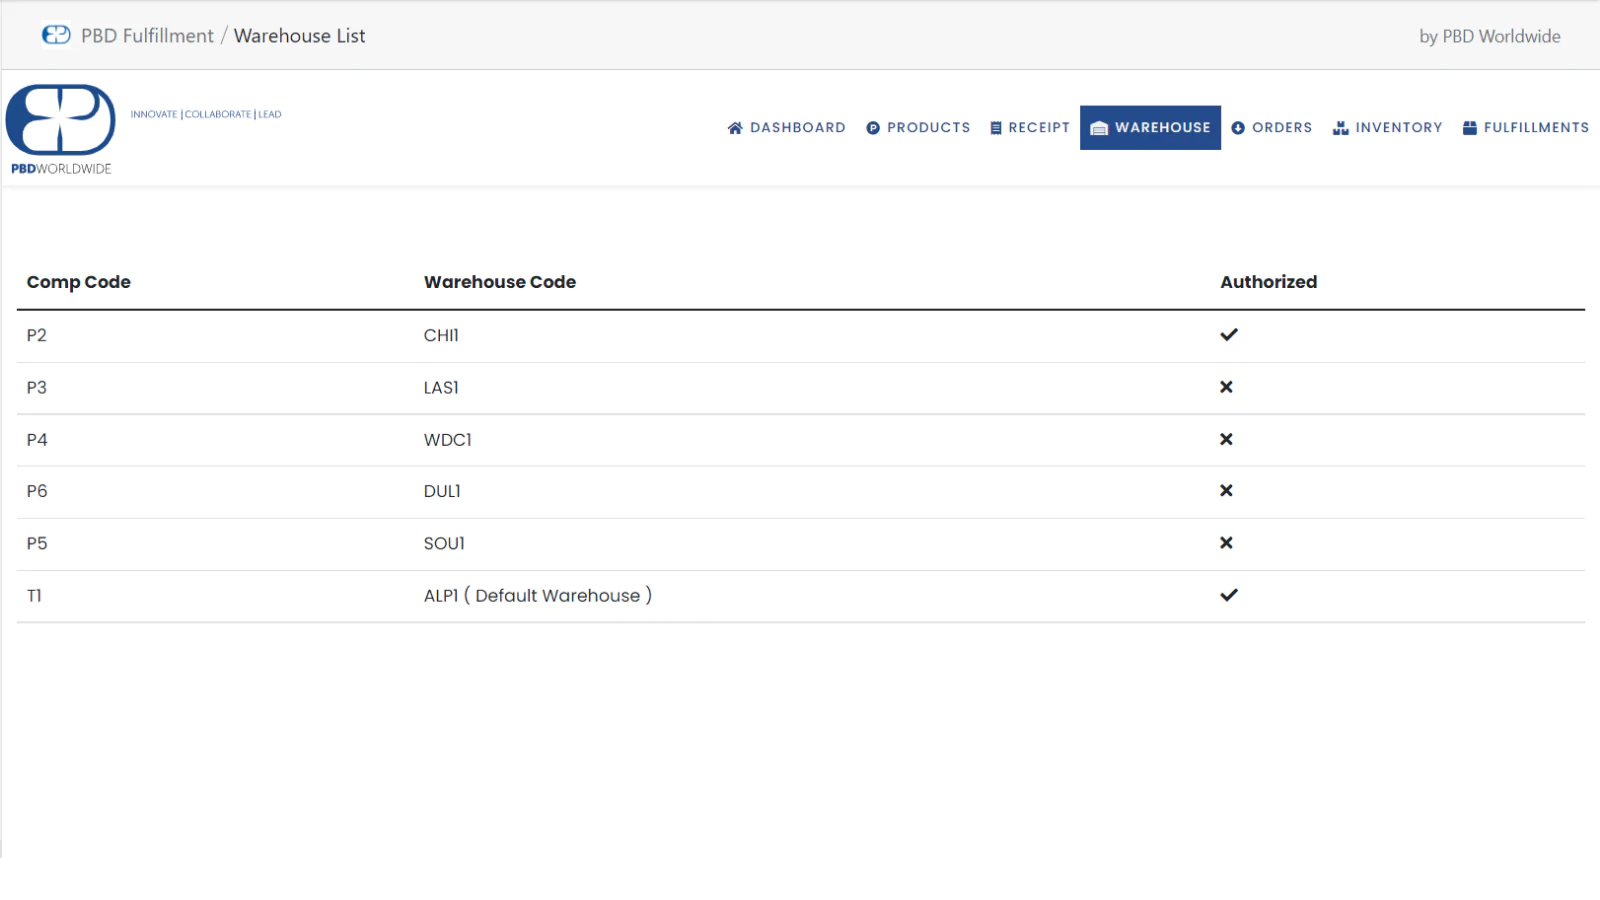Click the Products circle icon in navbar

pyautogui.click(x=873, y=128)
